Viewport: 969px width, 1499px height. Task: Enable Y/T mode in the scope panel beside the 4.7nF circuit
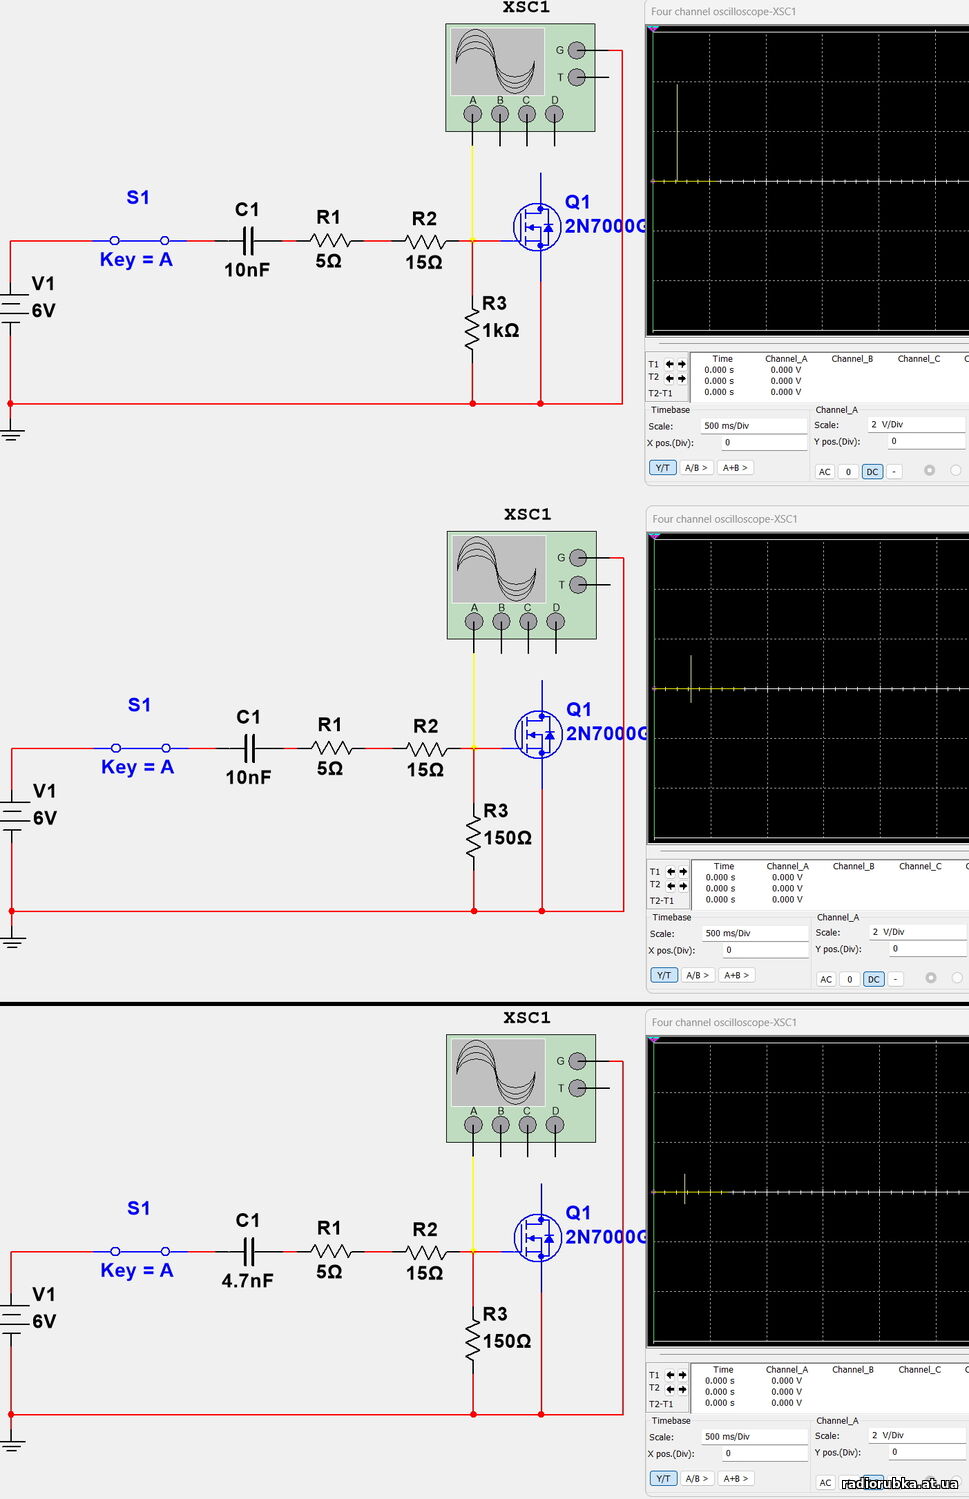[x=663, y=1479]
